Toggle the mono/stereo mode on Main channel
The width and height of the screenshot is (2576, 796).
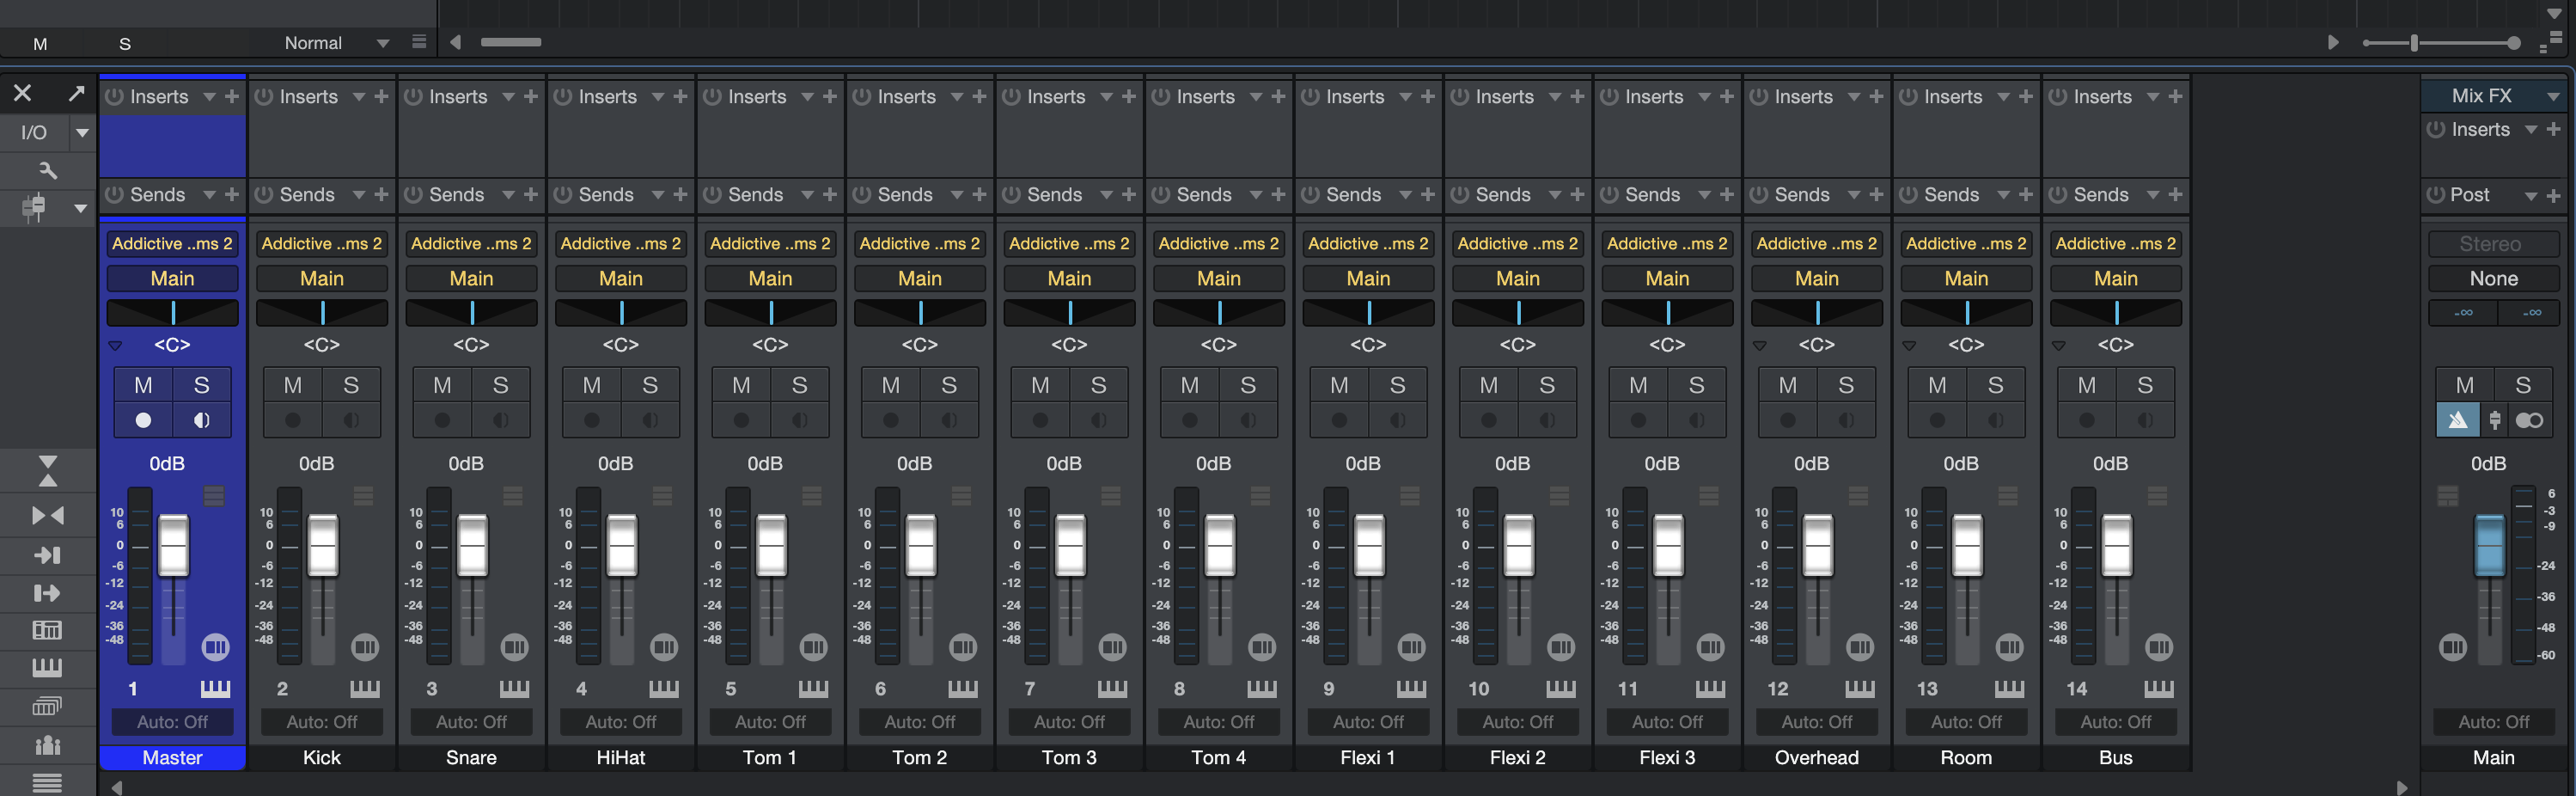(2530, 420)
